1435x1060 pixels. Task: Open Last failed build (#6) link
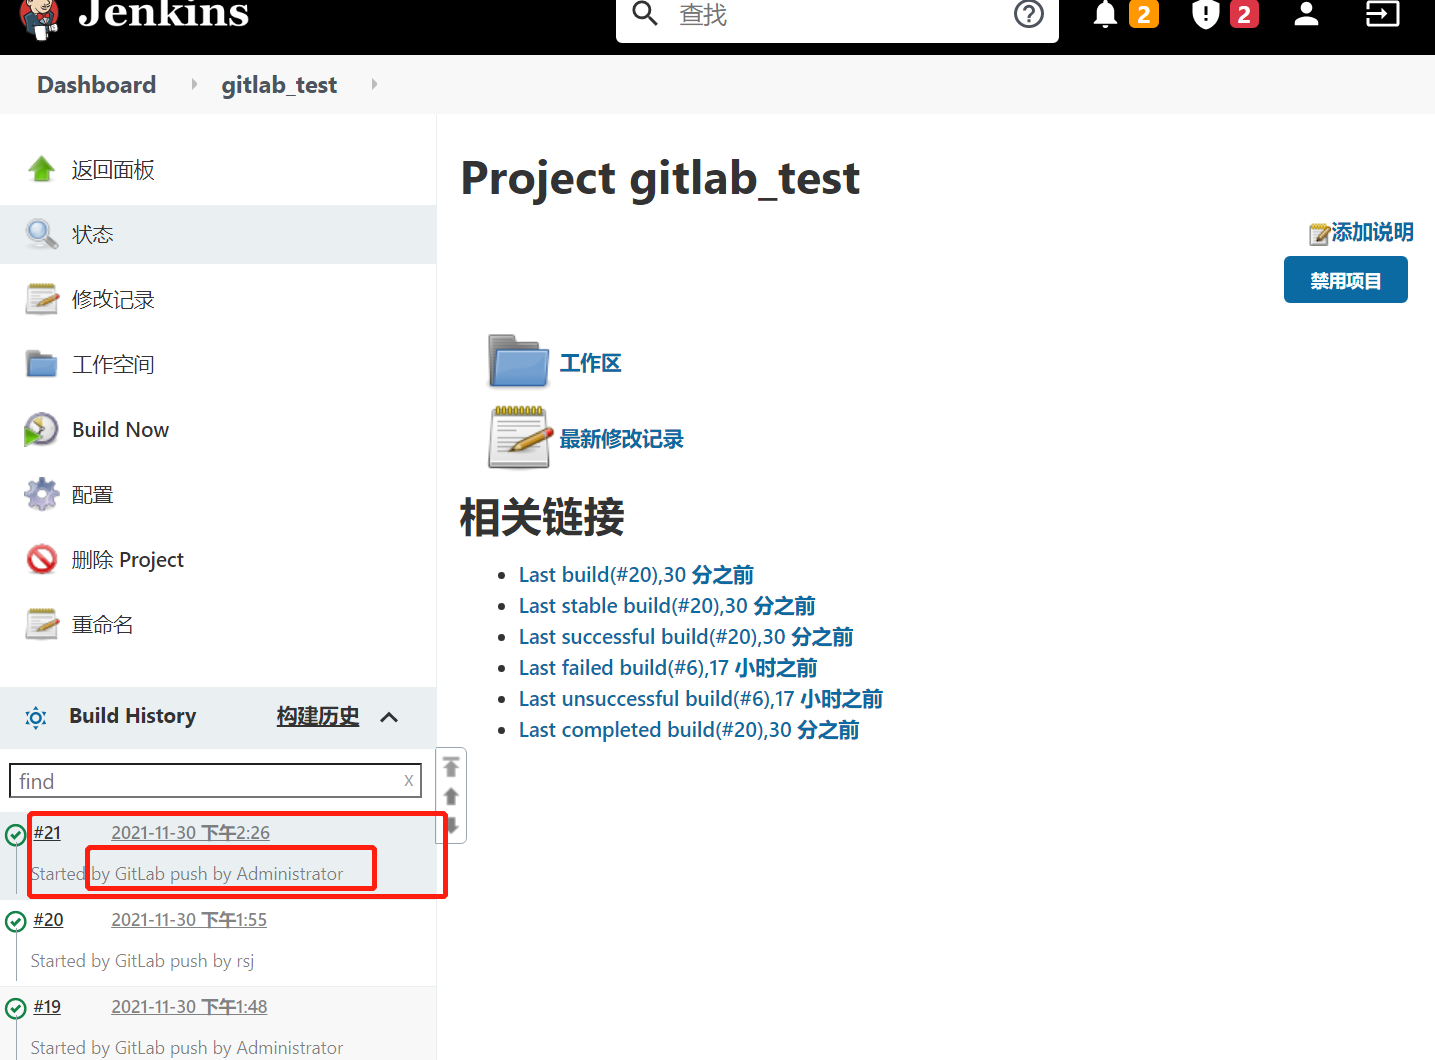(668, 667)
